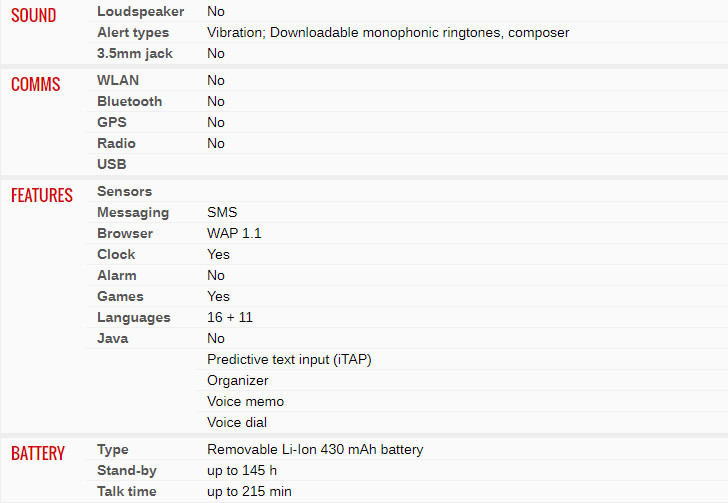728x503 pixels.
Task: Click the SOUND section heading
Action: tap(33, 15)
